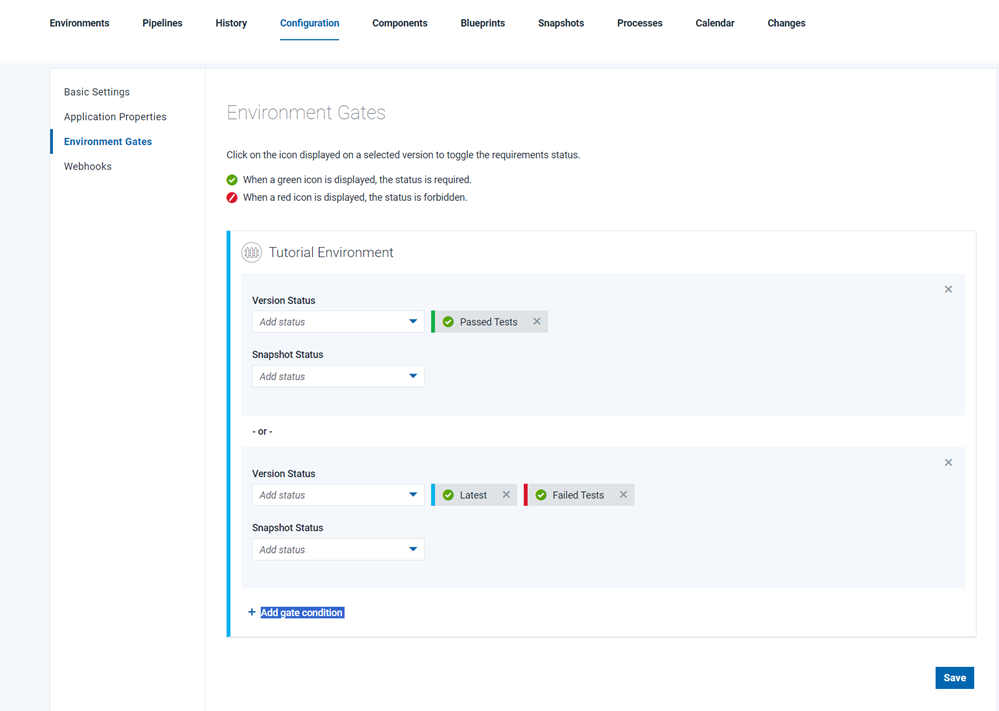
Task: Remove the Latest status tag
Action: (x=506, y=494)
